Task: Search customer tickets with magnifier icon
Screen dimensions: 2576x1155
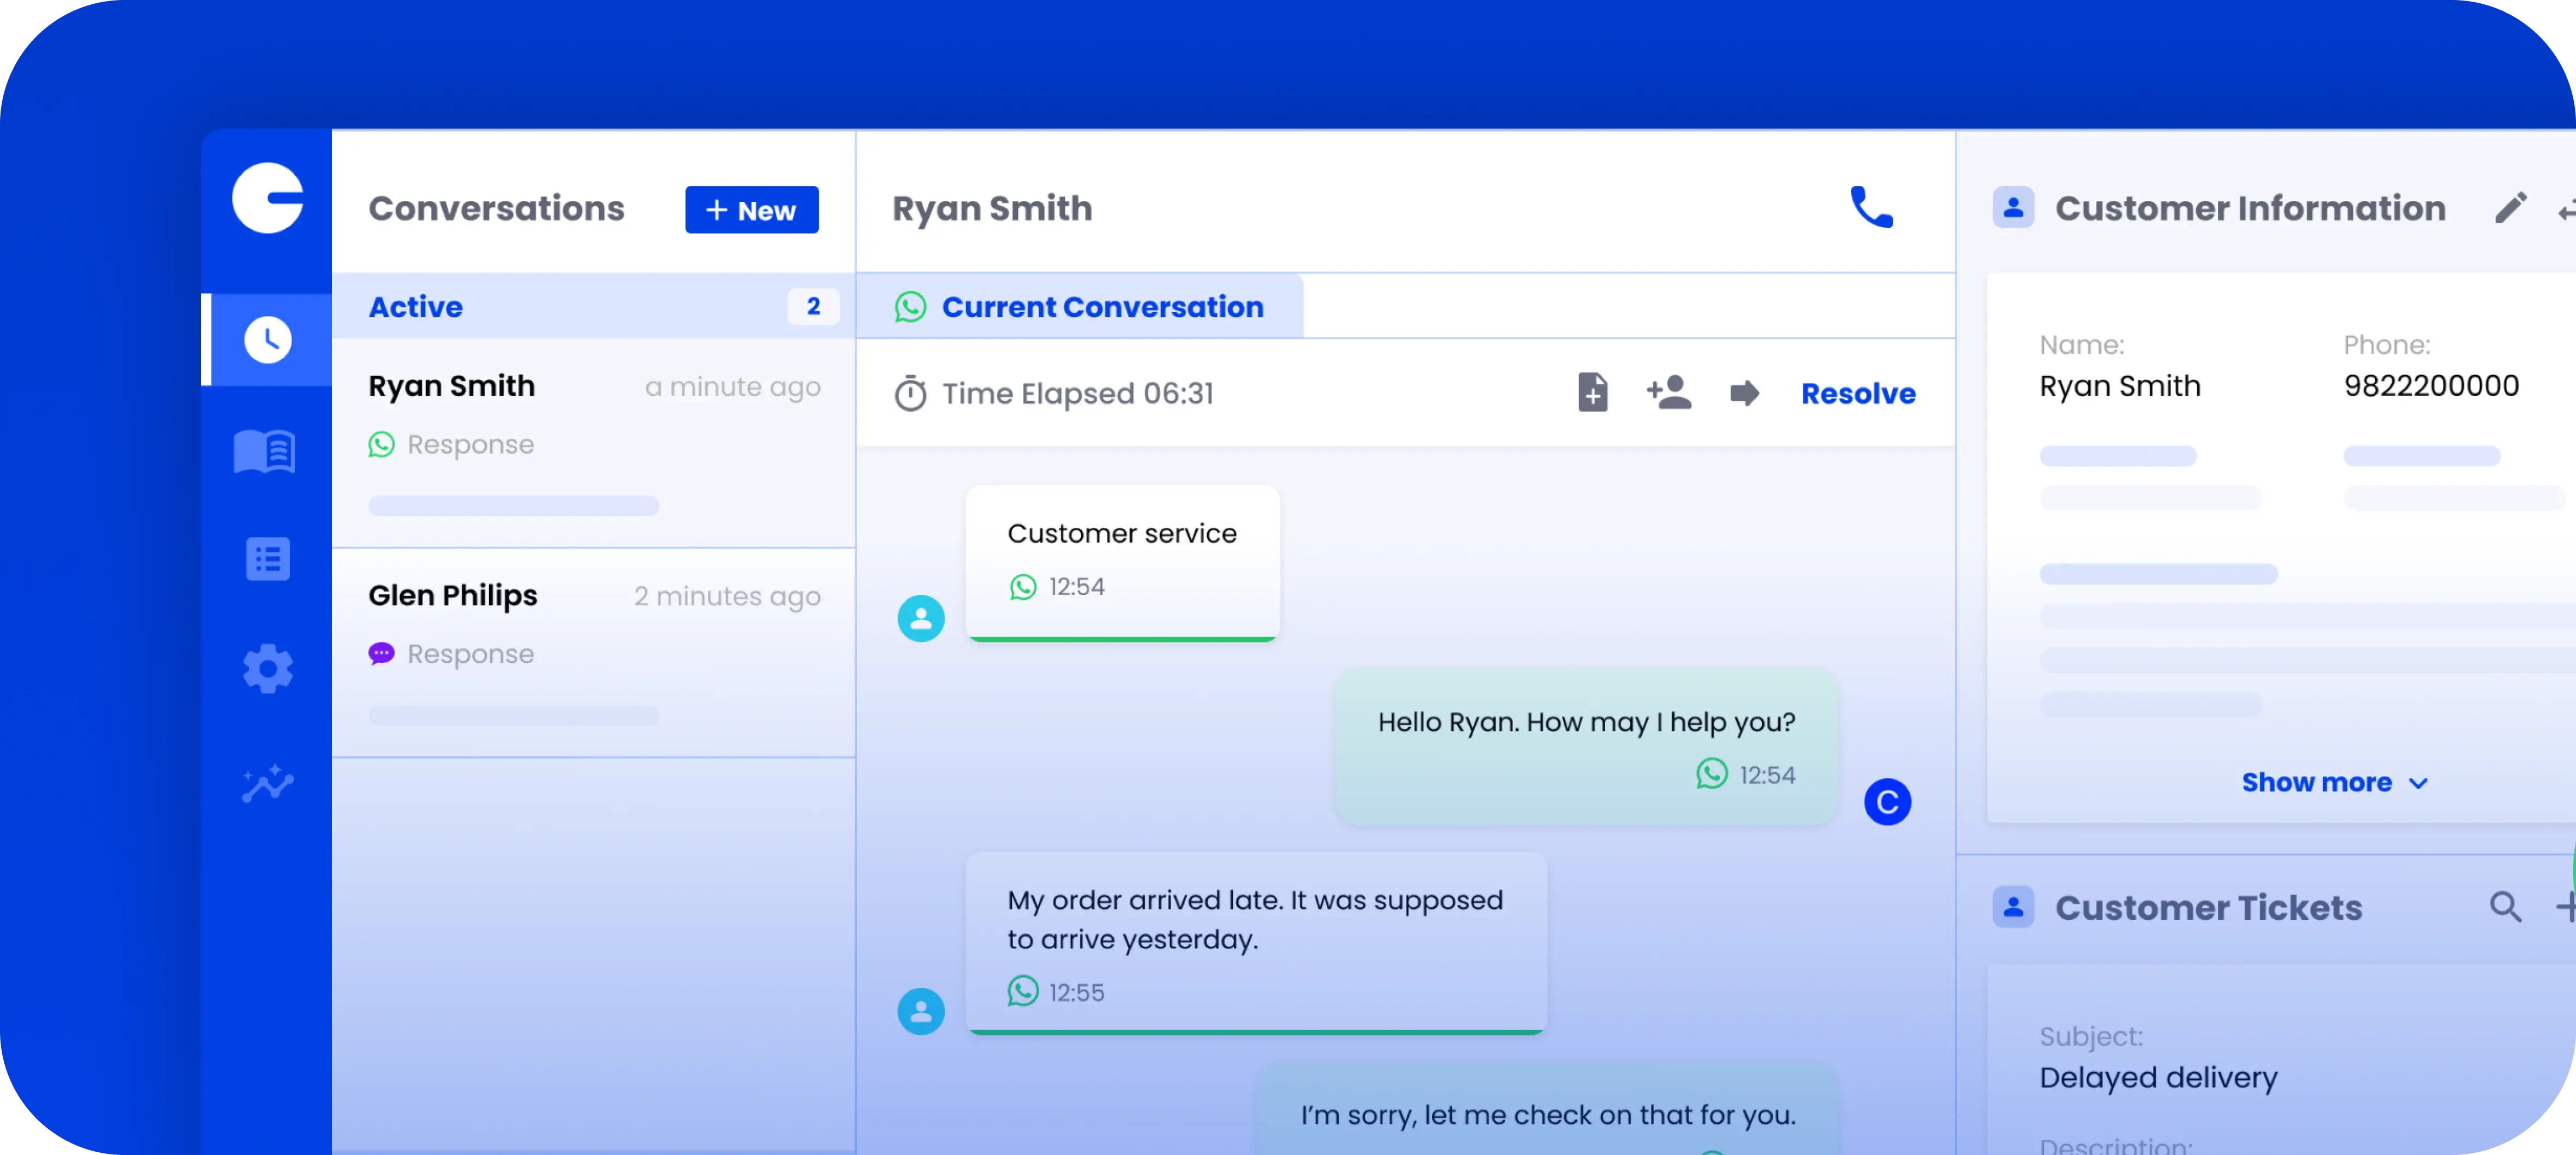Action: 2505,907
